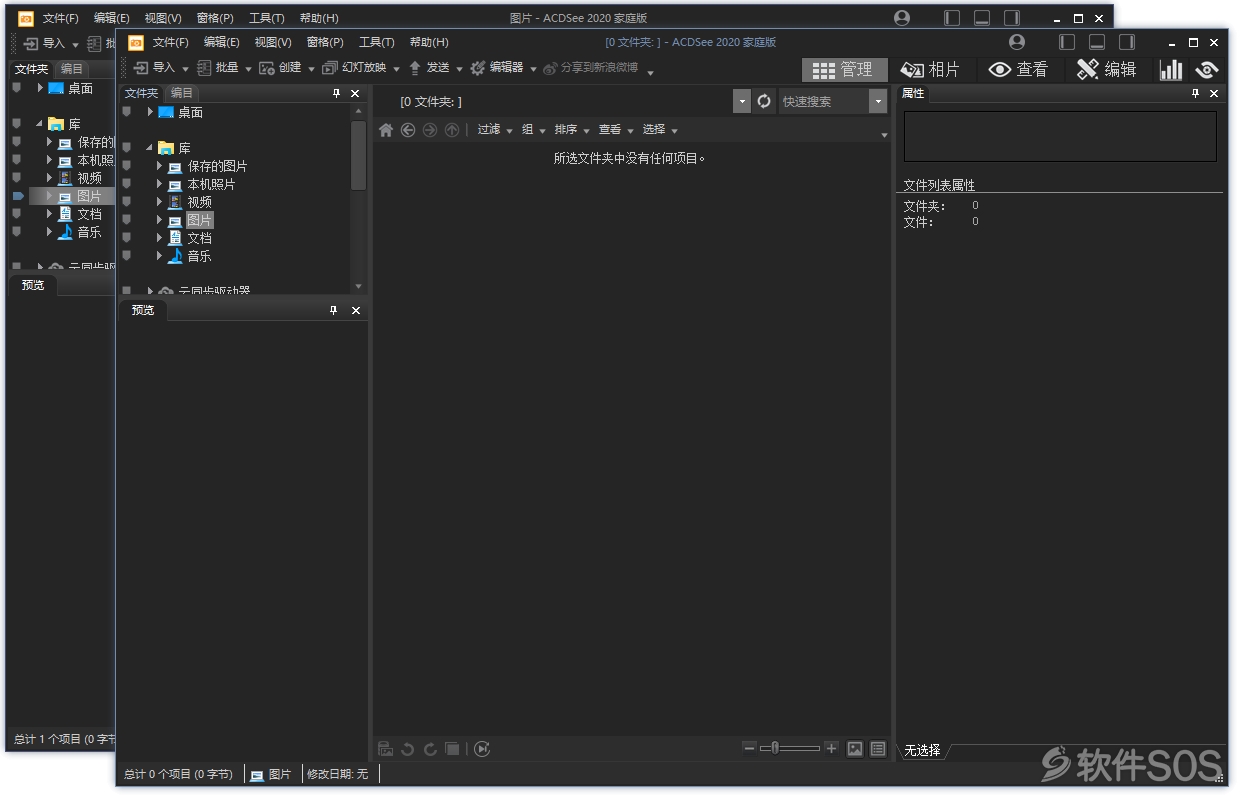Screen dimensions: 1240x795
Task: Collapse the 库 tree node
Action: 150,148
